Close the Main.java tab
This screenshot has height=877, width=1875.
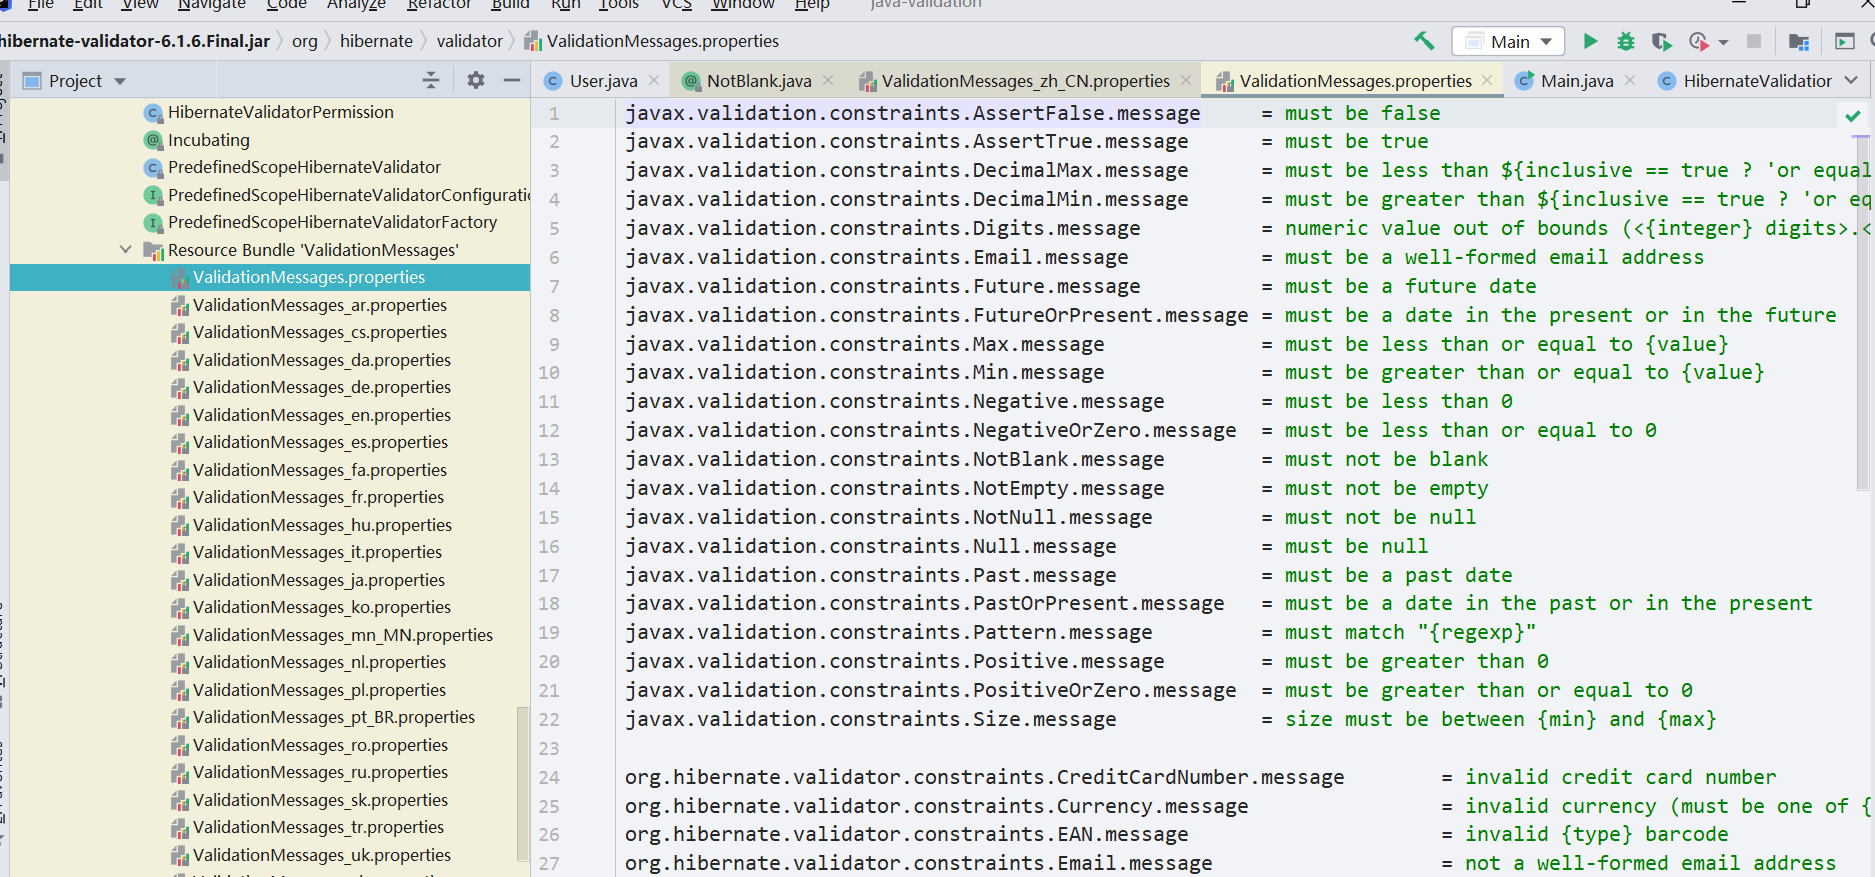1630,80
